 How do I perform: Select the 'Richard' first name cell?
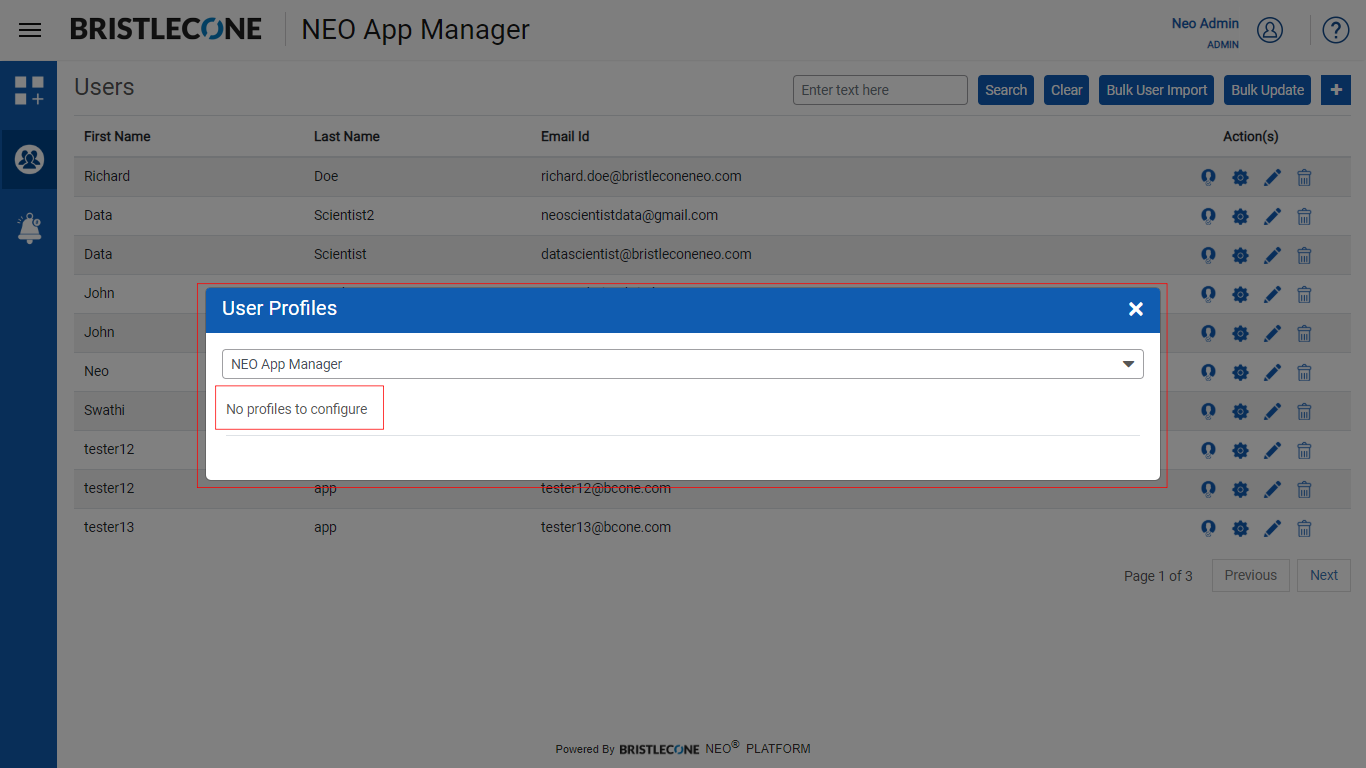[107, 176]
